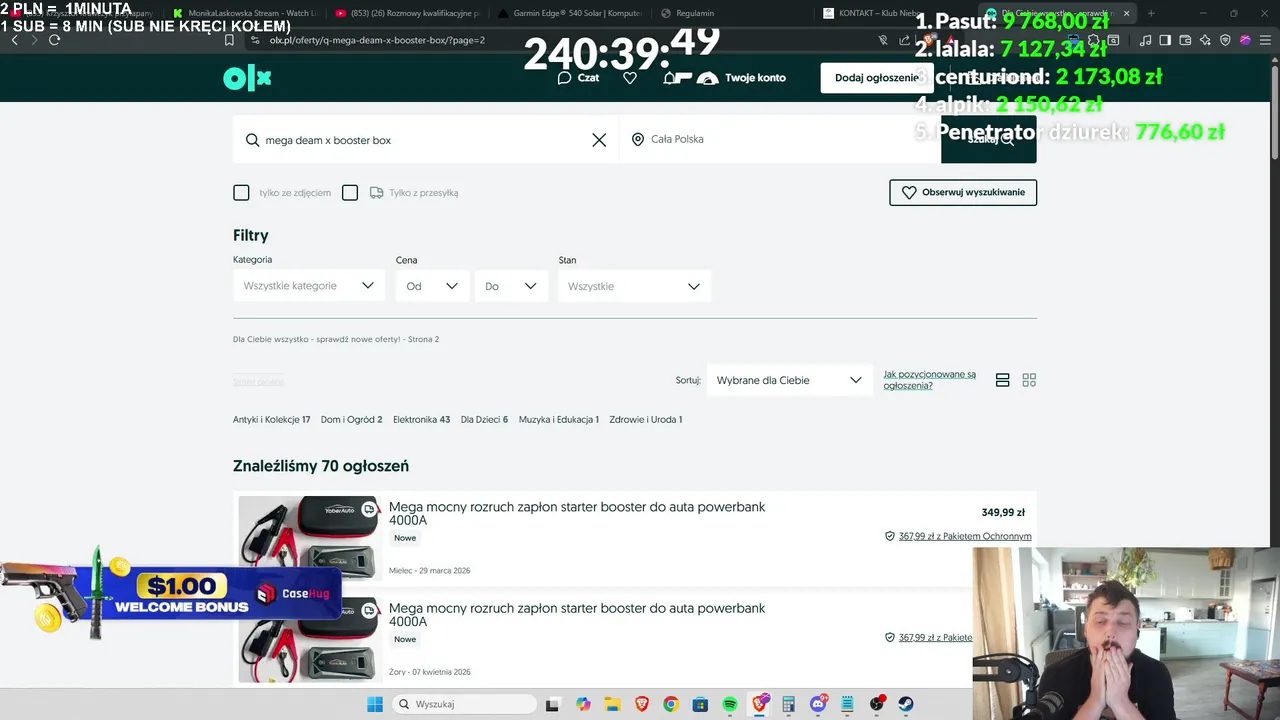Click the Dodaj ogłoszenie button
Image resolution: width=1280 pixels, height=720 pixels.
tap(877, 78)
